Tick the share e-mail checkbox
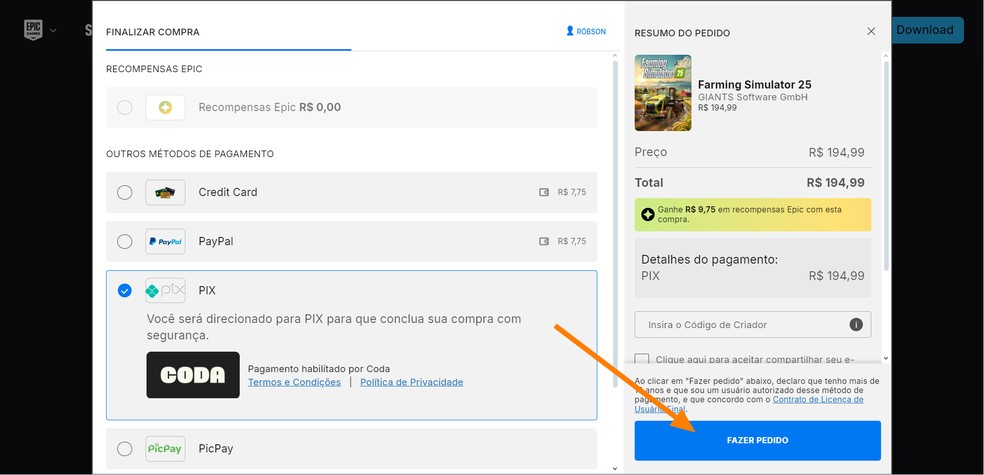Viewport: 984px width, 475px height. [x=642, y=360]
